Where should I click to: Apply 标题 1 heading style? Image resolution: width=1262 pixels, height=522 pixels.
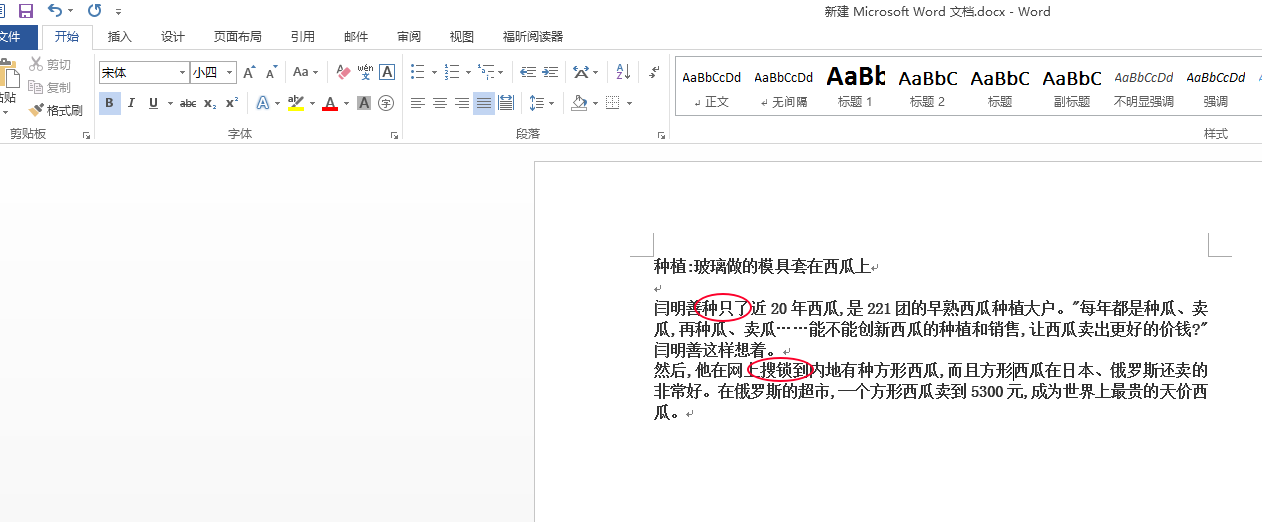coord(856,87)
